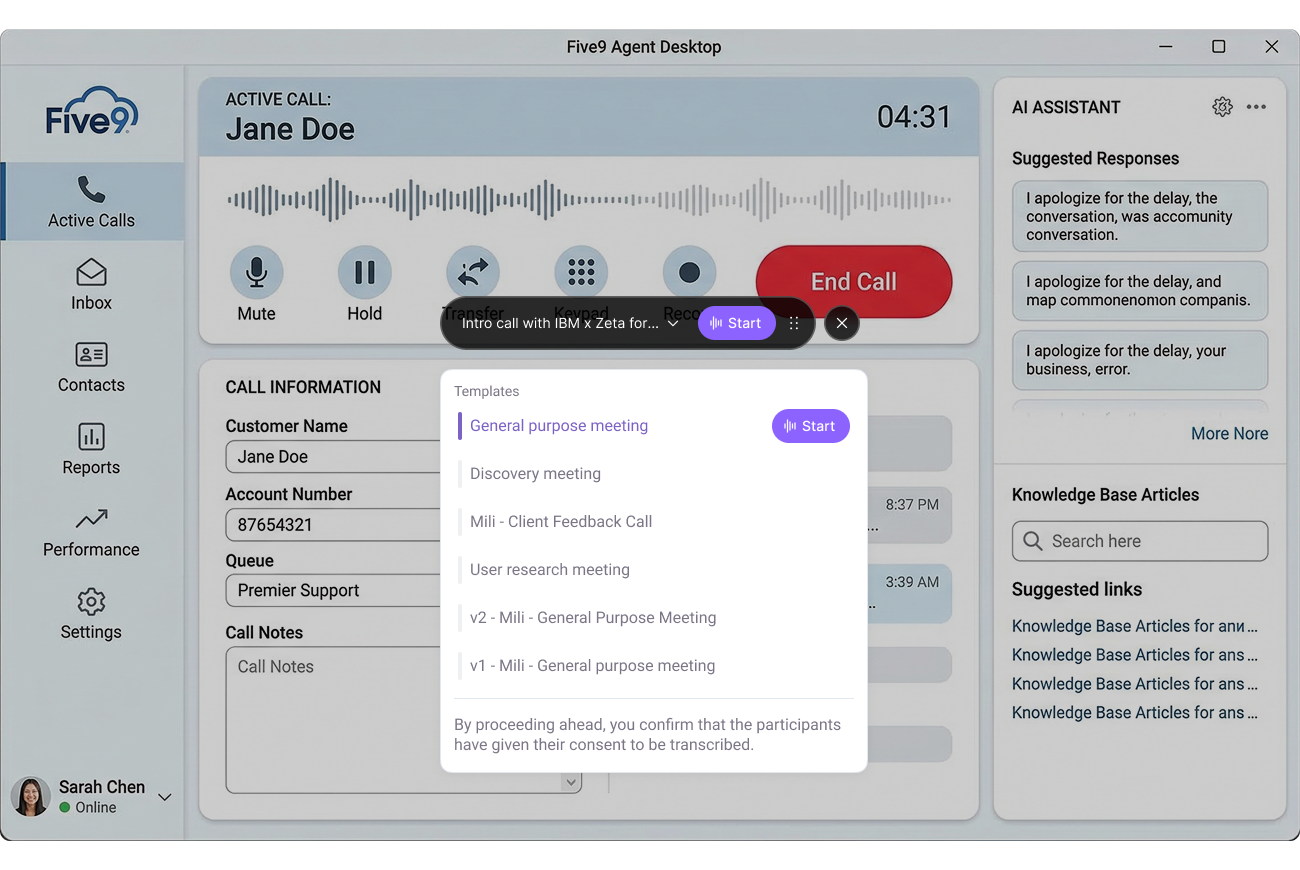Image resolution: width=1300 pixels, height=870 pixels.
Task: Open the Inbox section
Action: pyautogui.click(x=91, y=285)
